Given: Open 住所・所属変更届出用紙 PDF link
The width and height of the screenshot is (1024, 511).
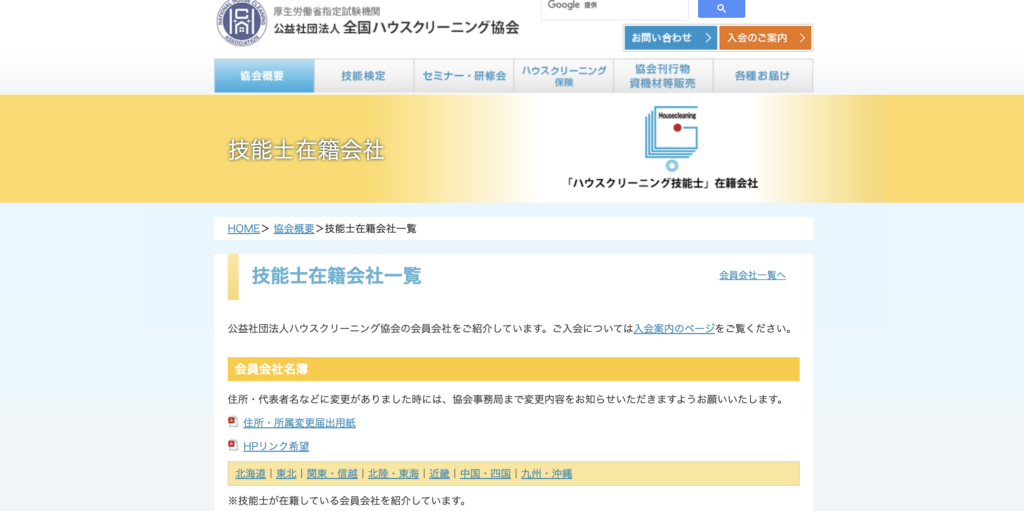Looking at the screenshot, I should (x=299, y=423).
